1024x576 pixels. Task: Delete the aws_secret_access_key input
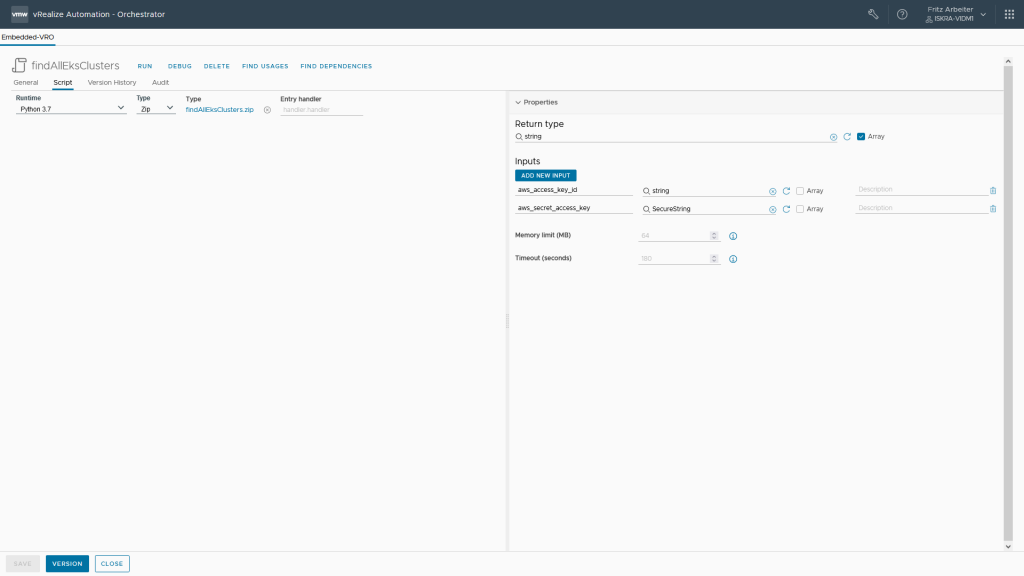click(993, 209)
